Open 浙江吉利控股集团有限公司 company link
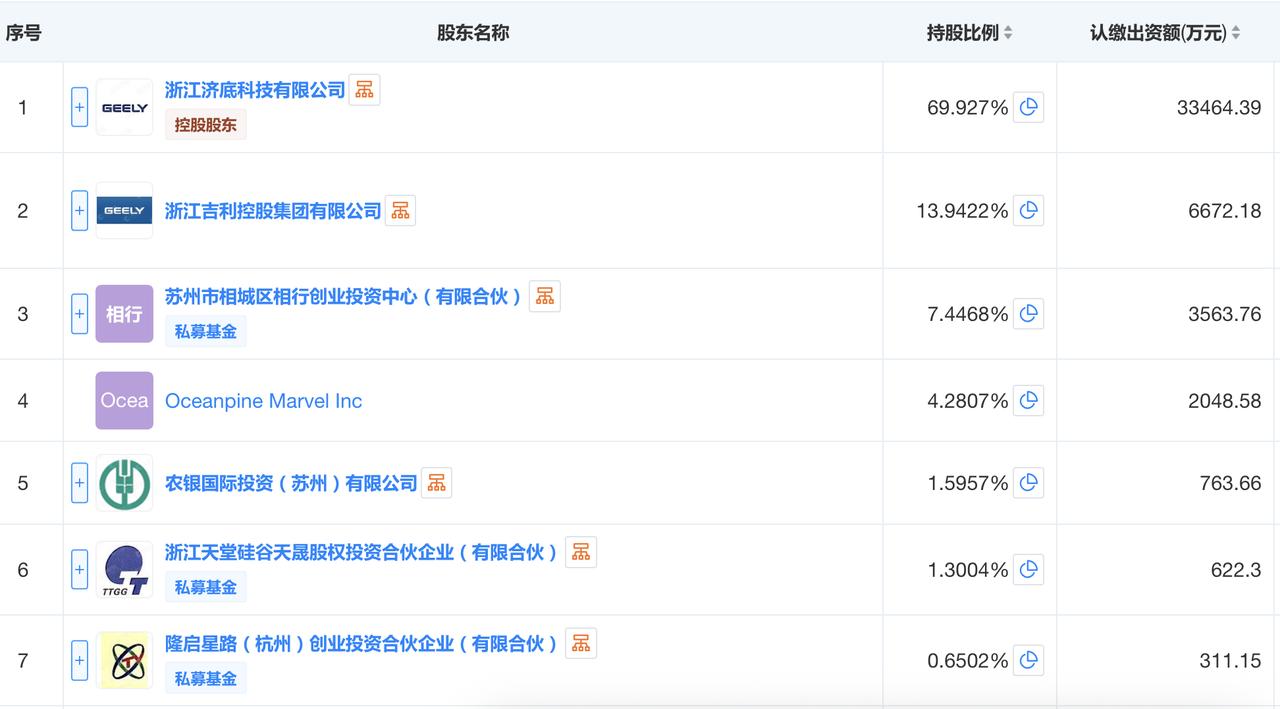This screenshot has width=1280, height=709. pos(273,211)
